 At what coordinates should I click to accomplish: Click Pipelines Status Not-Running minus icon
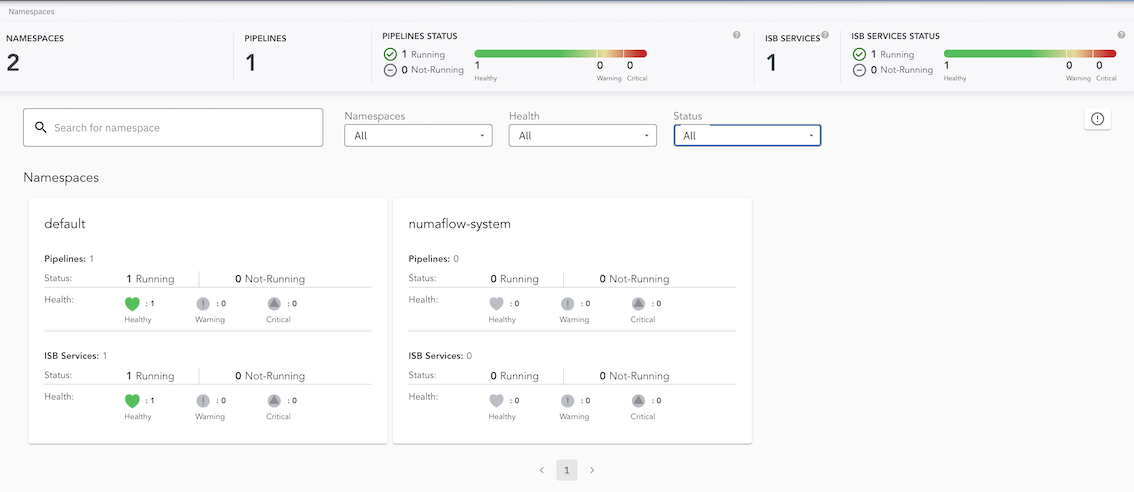point(390,70)
